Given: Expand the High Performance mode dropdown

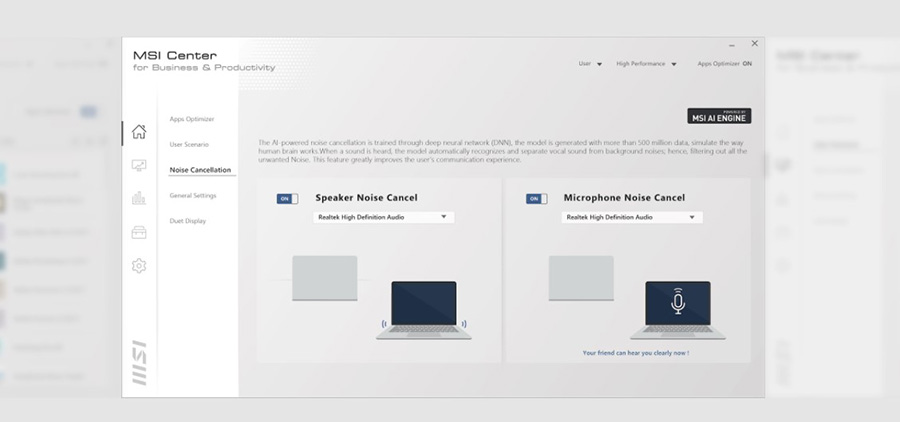Looking at the screenshot, I should (x=646, y=64).
